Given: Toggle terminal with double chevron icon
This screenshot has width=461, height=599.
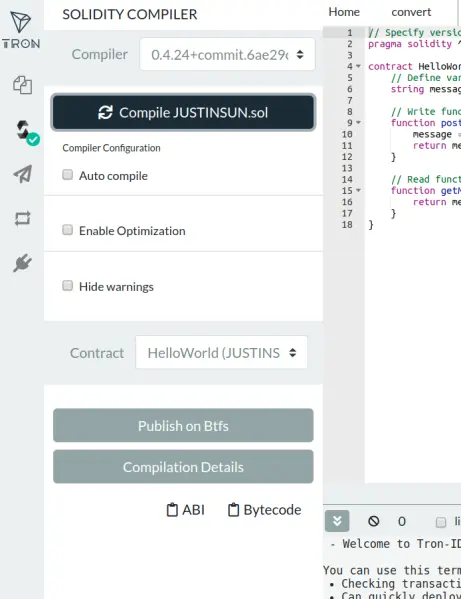Looking at the screenshot, I should pyautogui.click(x=337, y=521).
